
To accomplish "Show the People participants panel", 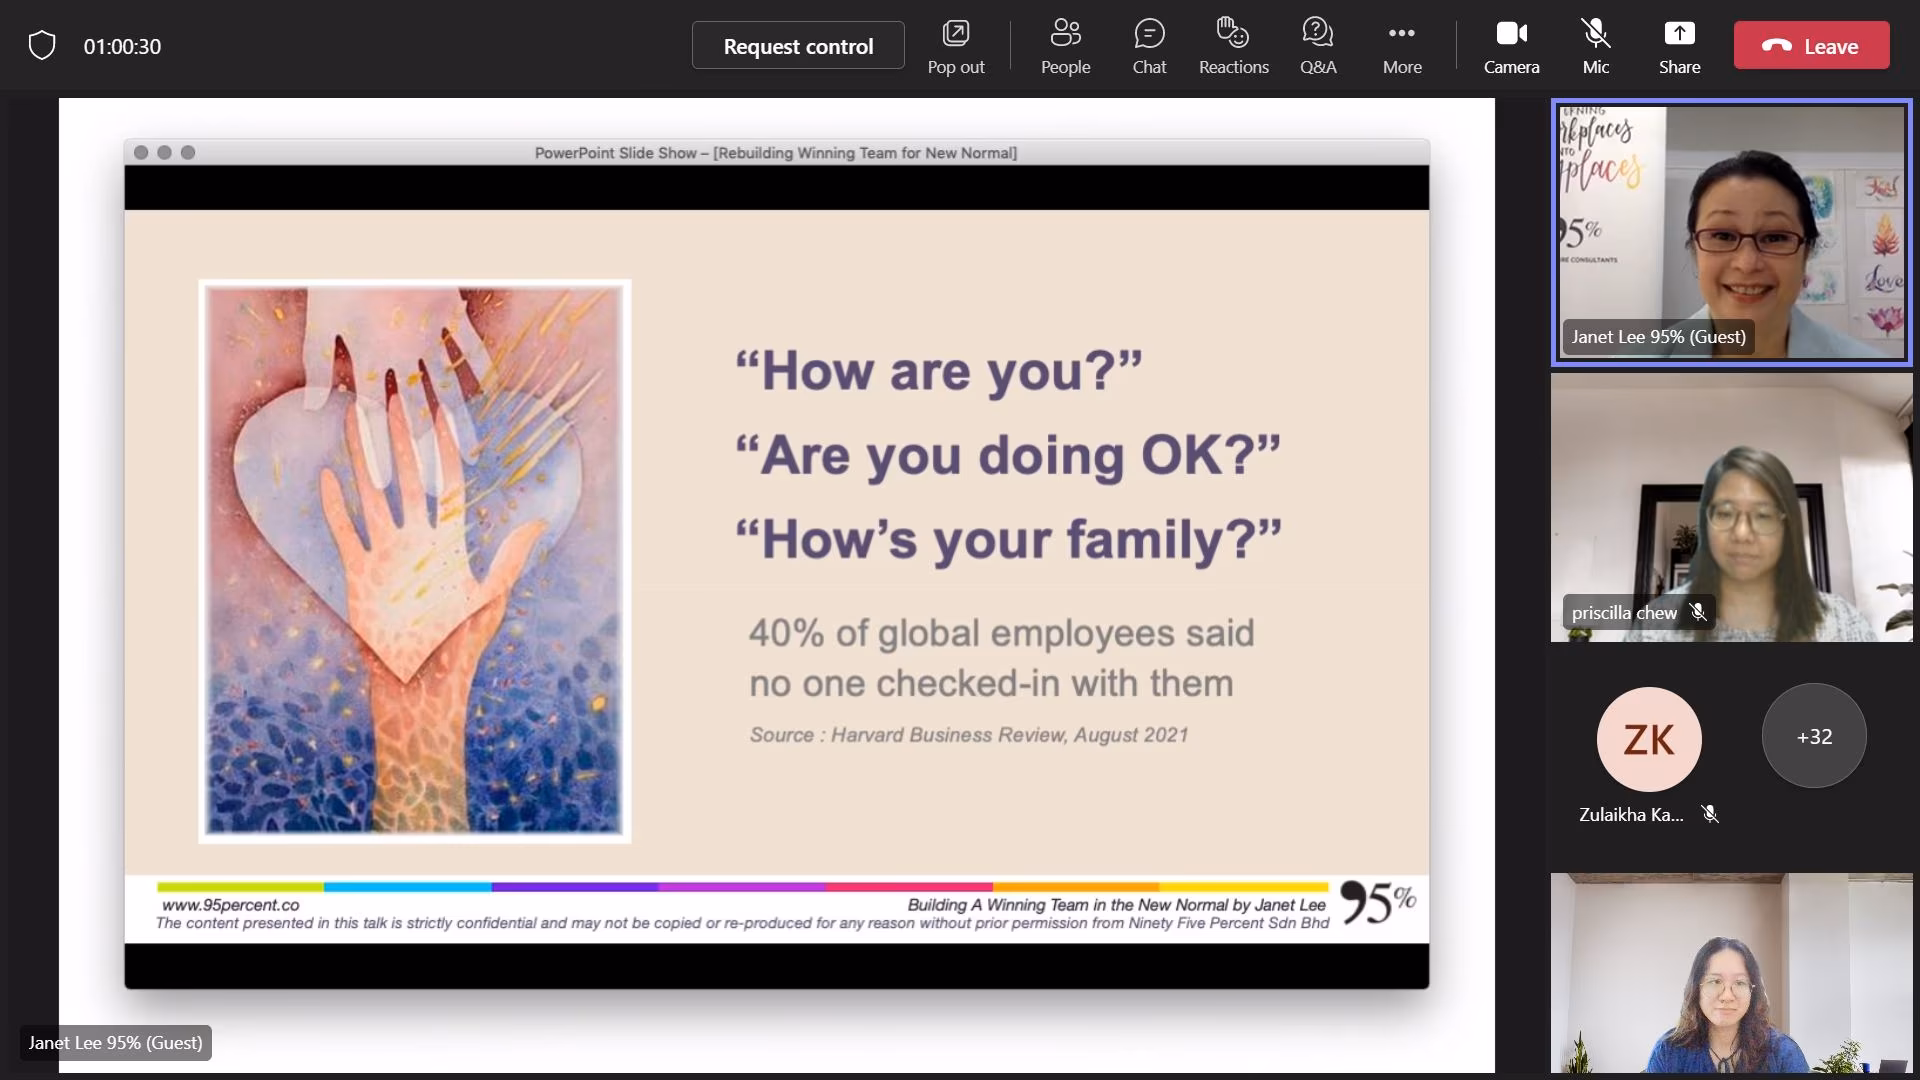I will (1065, 46).
